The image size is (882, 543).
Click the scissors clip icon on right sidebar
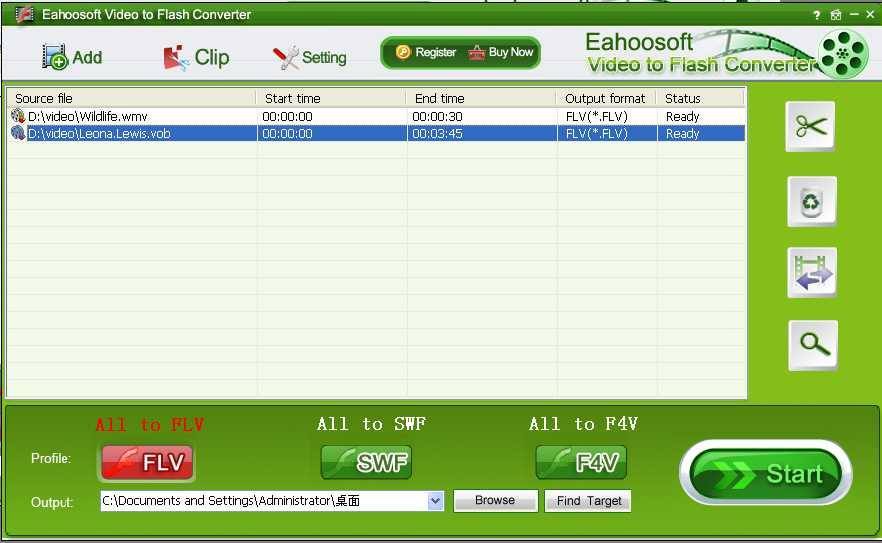[x=810, y=126]
